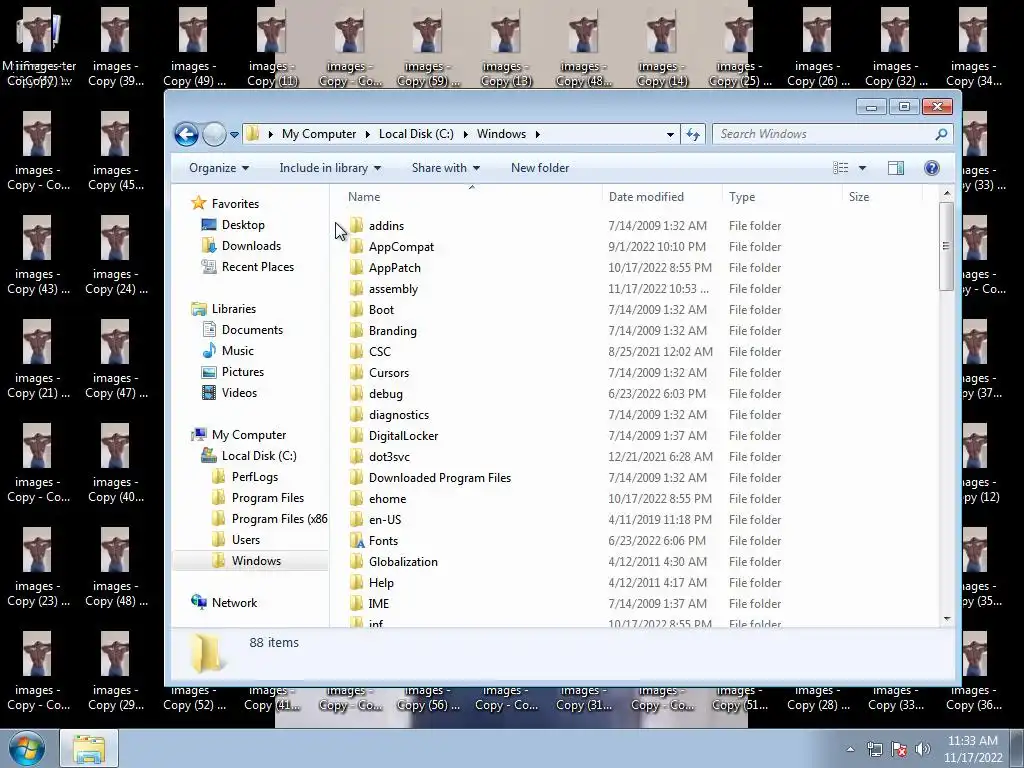
Task: Select the addins folder icon
Action: (357, 225)
